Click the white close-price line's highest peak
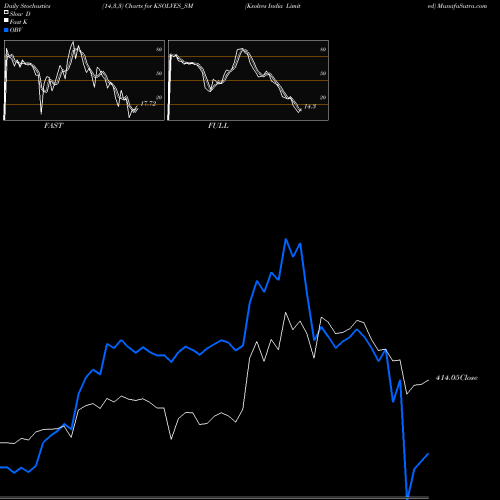 (x=286, y=313)
